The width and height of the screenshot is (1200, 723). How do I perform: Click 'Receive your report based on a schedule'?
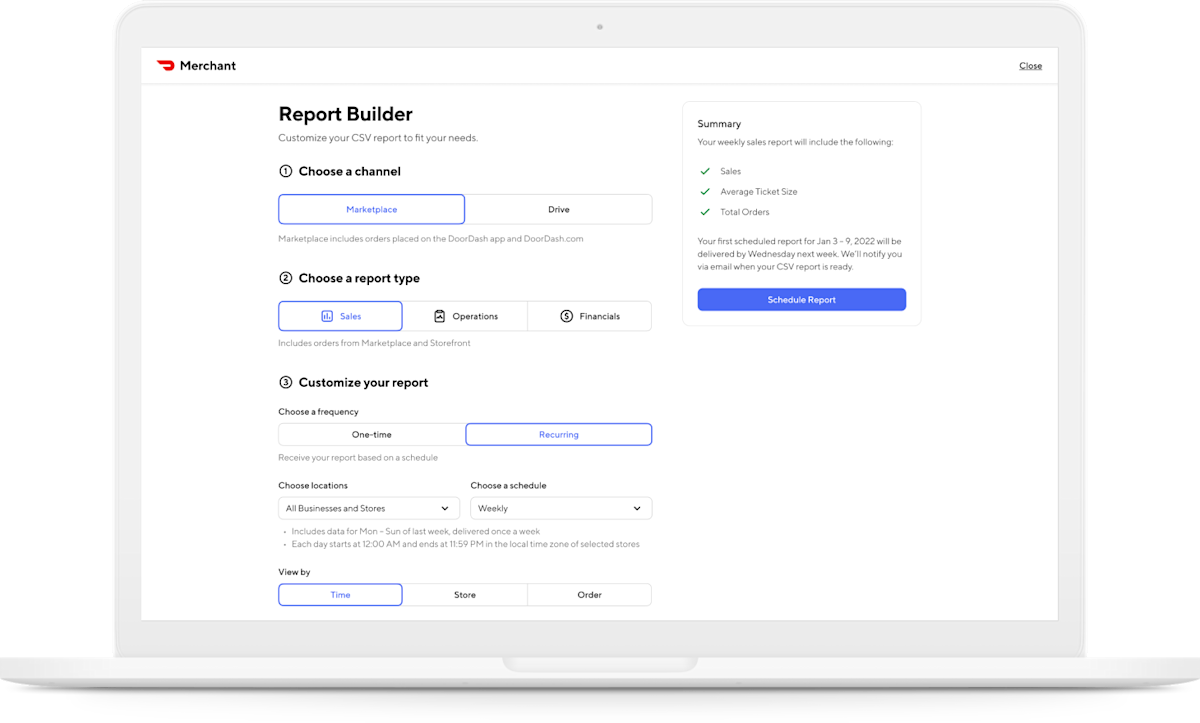point(358,457)
